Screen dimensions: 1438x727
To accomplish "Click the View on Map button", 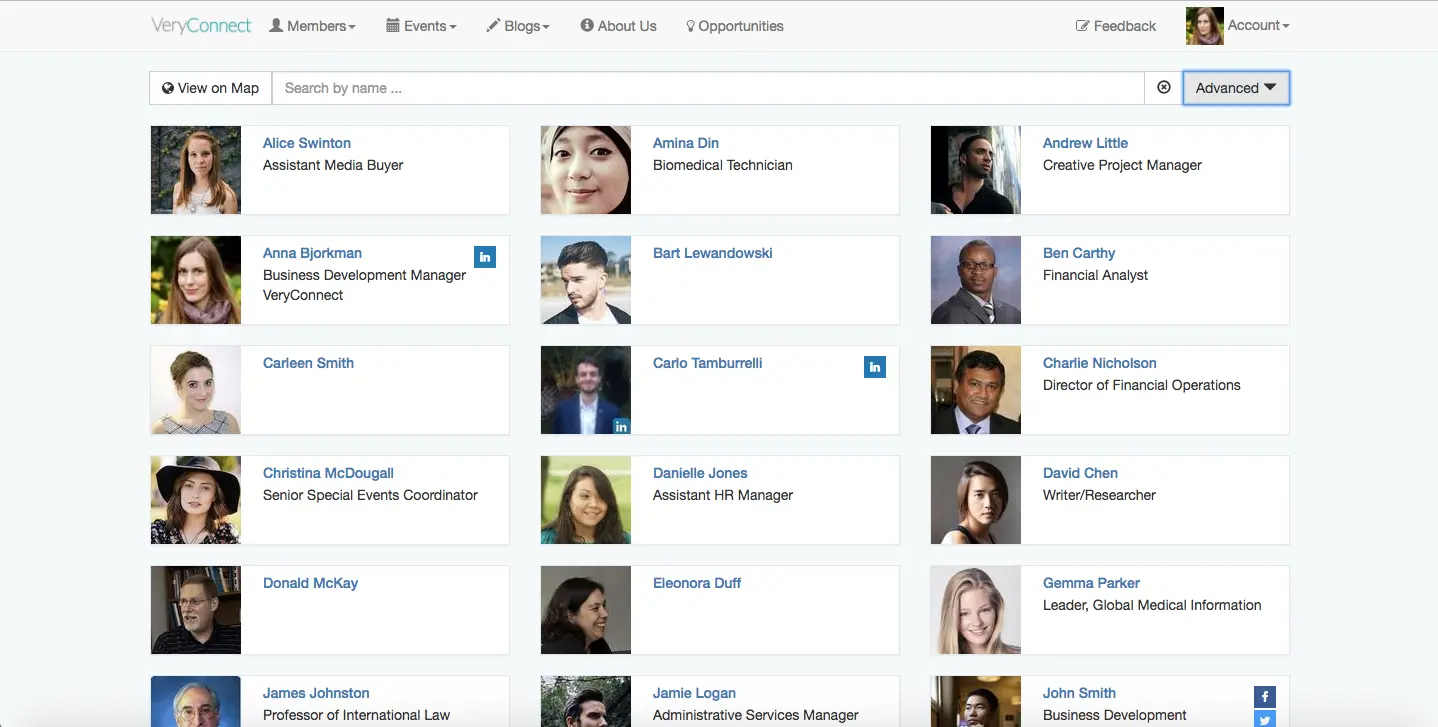I will coord(211,88).
